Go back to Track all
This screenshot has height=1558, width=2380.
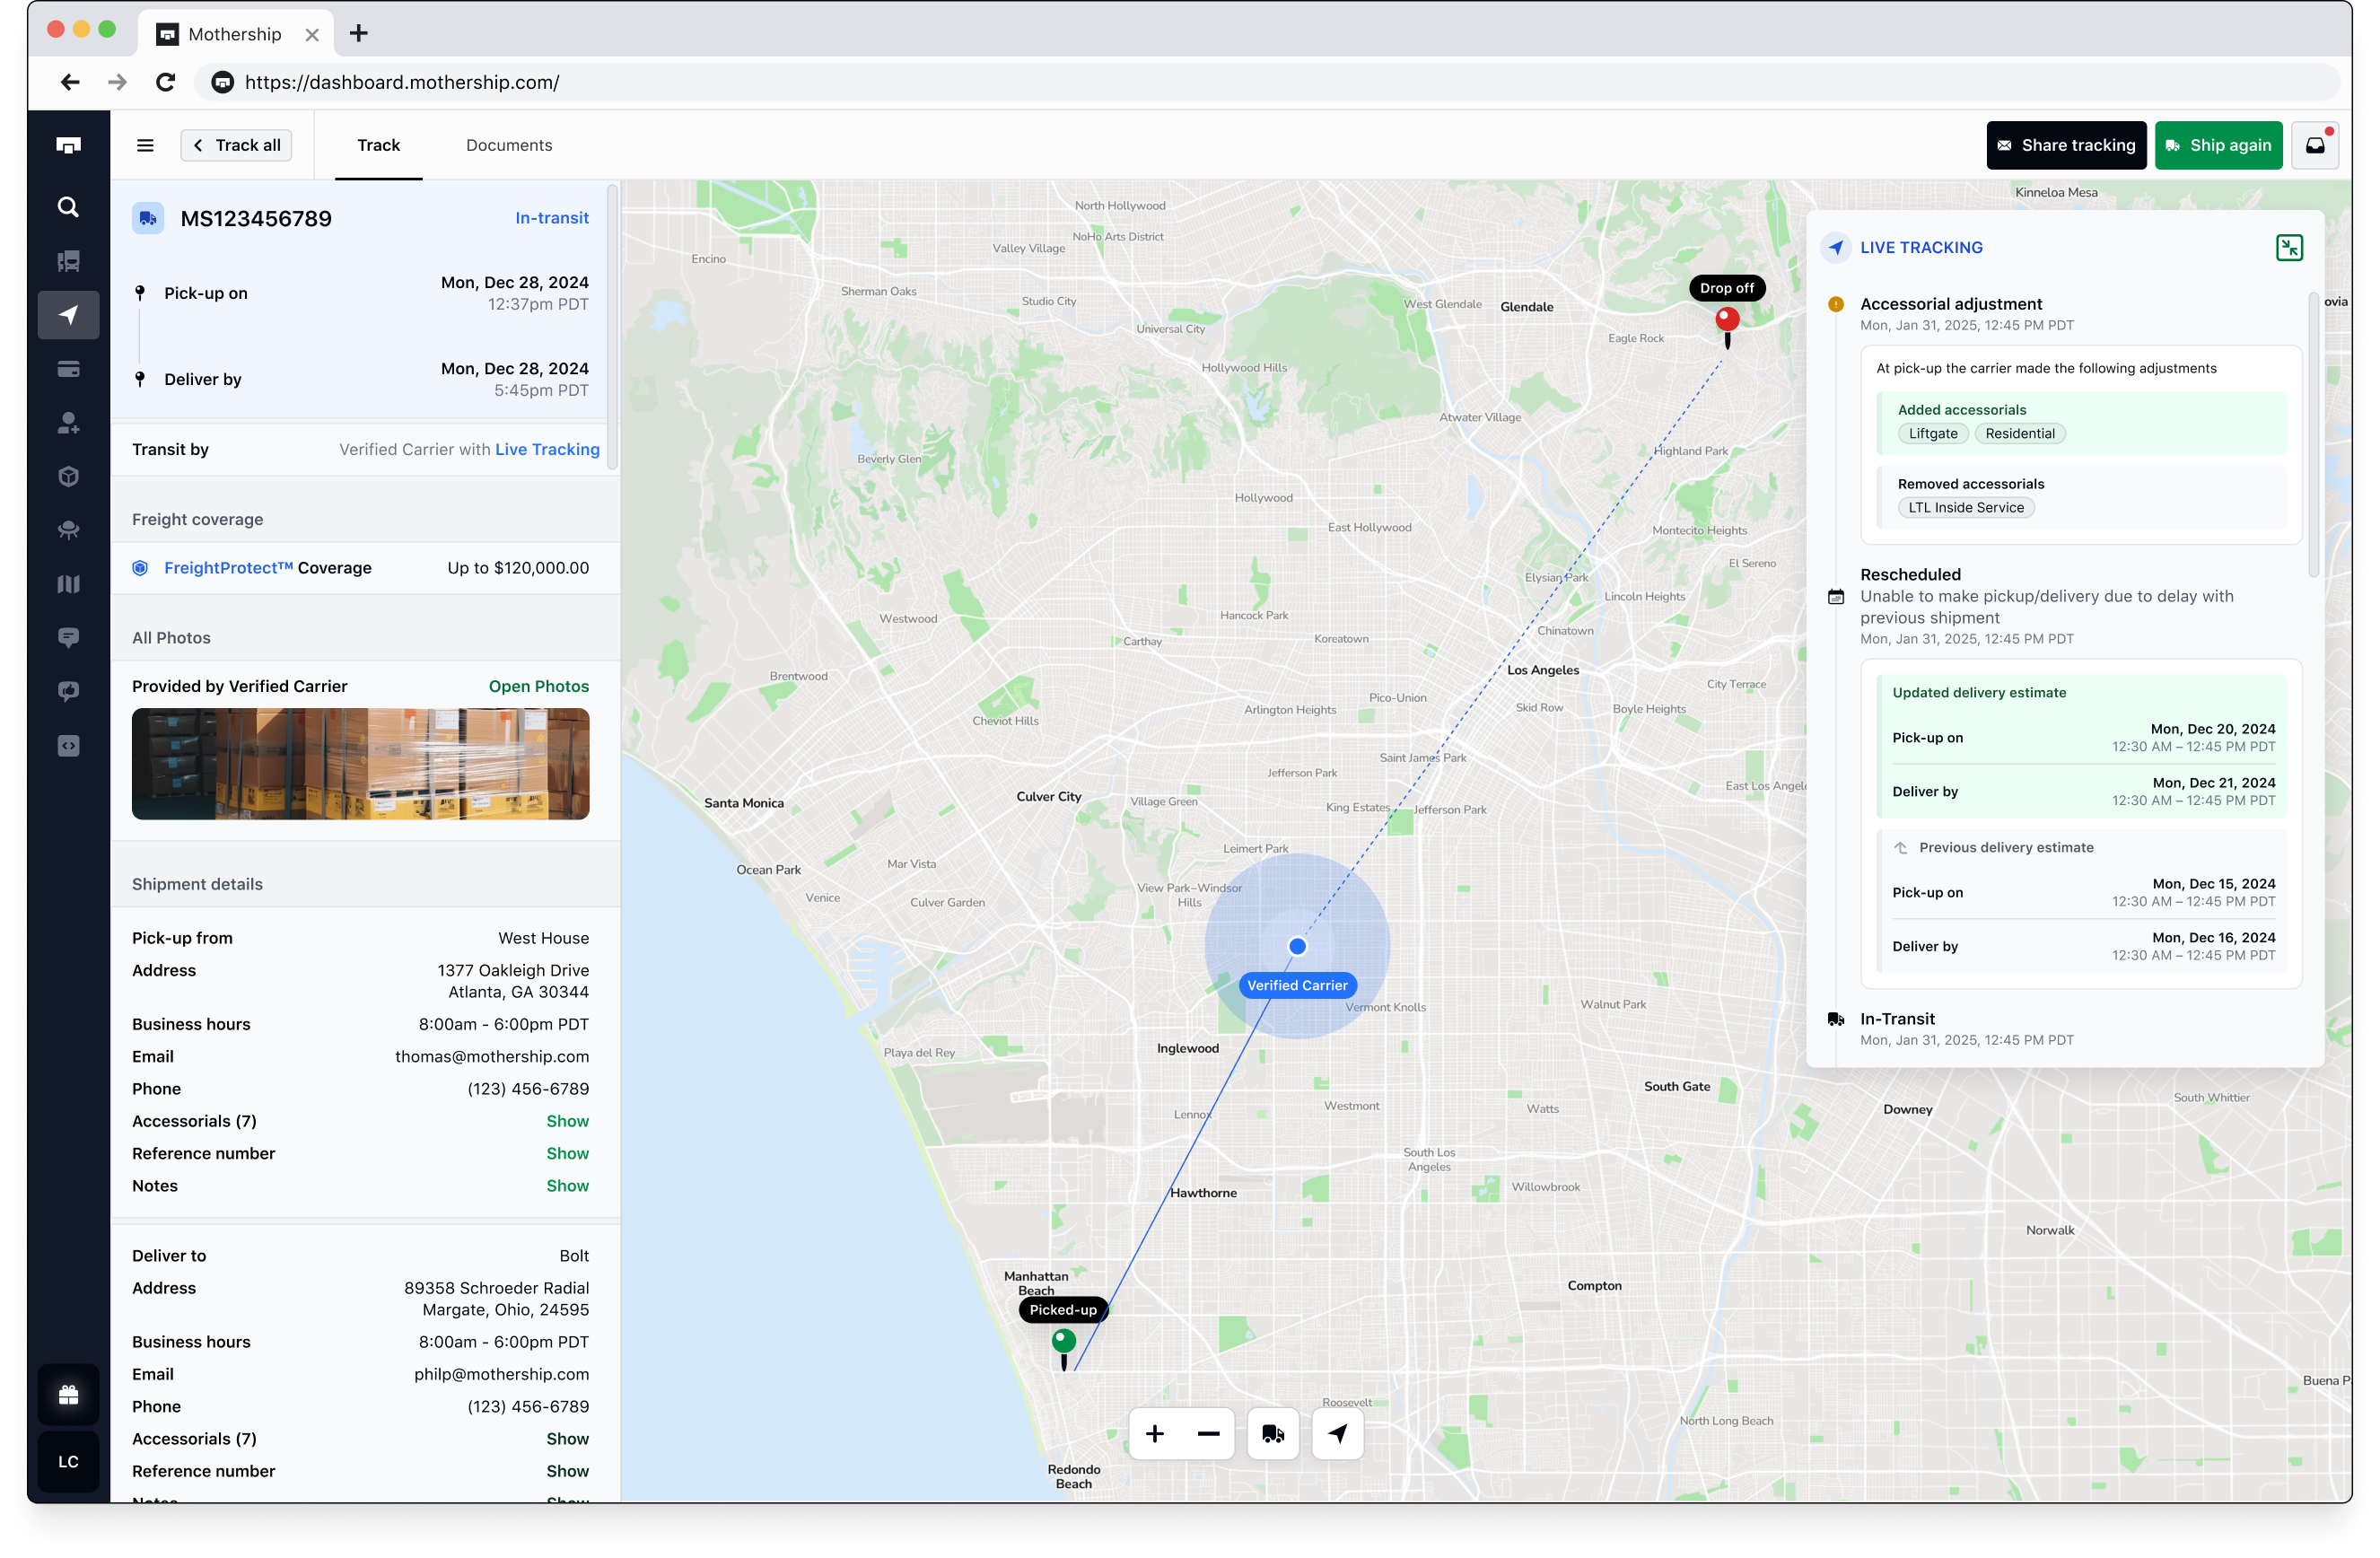point(236,146)
